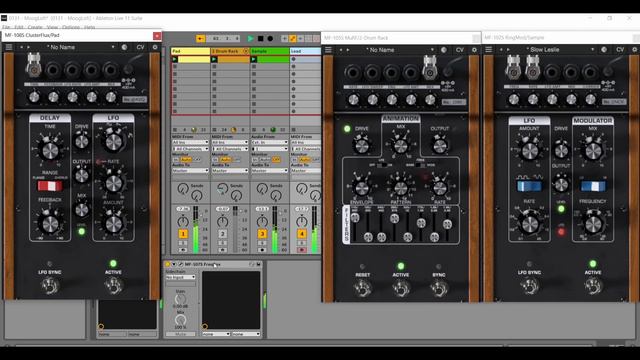Click the round theme icon in RingMod header
The image size is (640, 360).
point(604,50)
